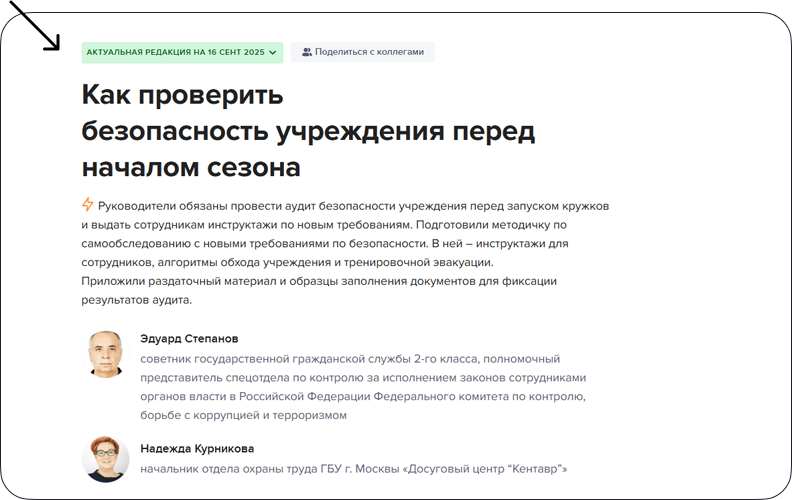Click the heading 'Как проверить безопасность учреждения'

308,130
